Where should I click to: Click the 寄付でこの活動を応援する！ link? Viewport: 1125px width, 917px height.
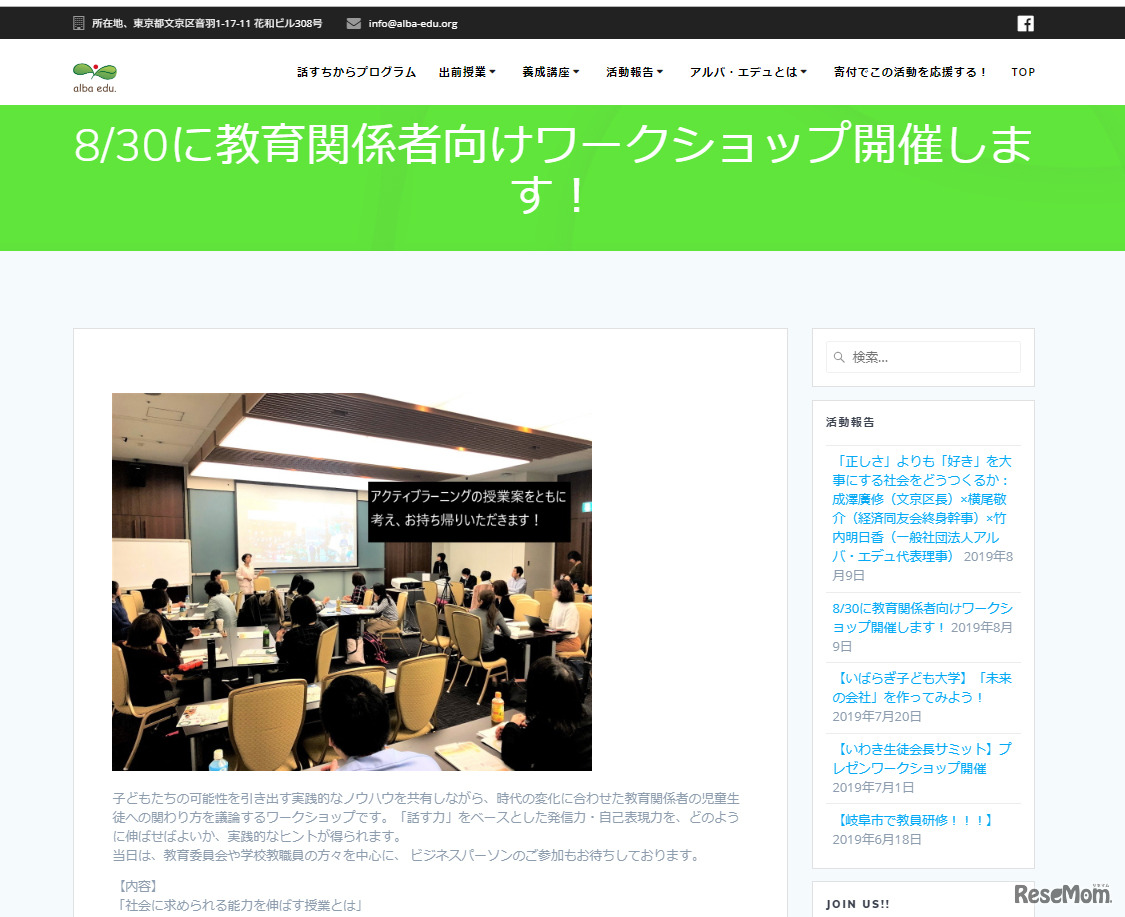(x=907, y=71)
